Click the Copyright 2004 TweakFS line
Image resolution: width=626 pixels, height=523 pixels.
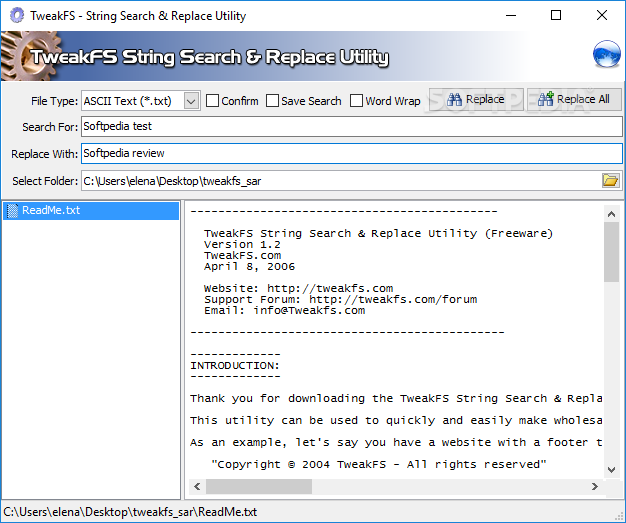pyautogui.click(x=378, y=464)
